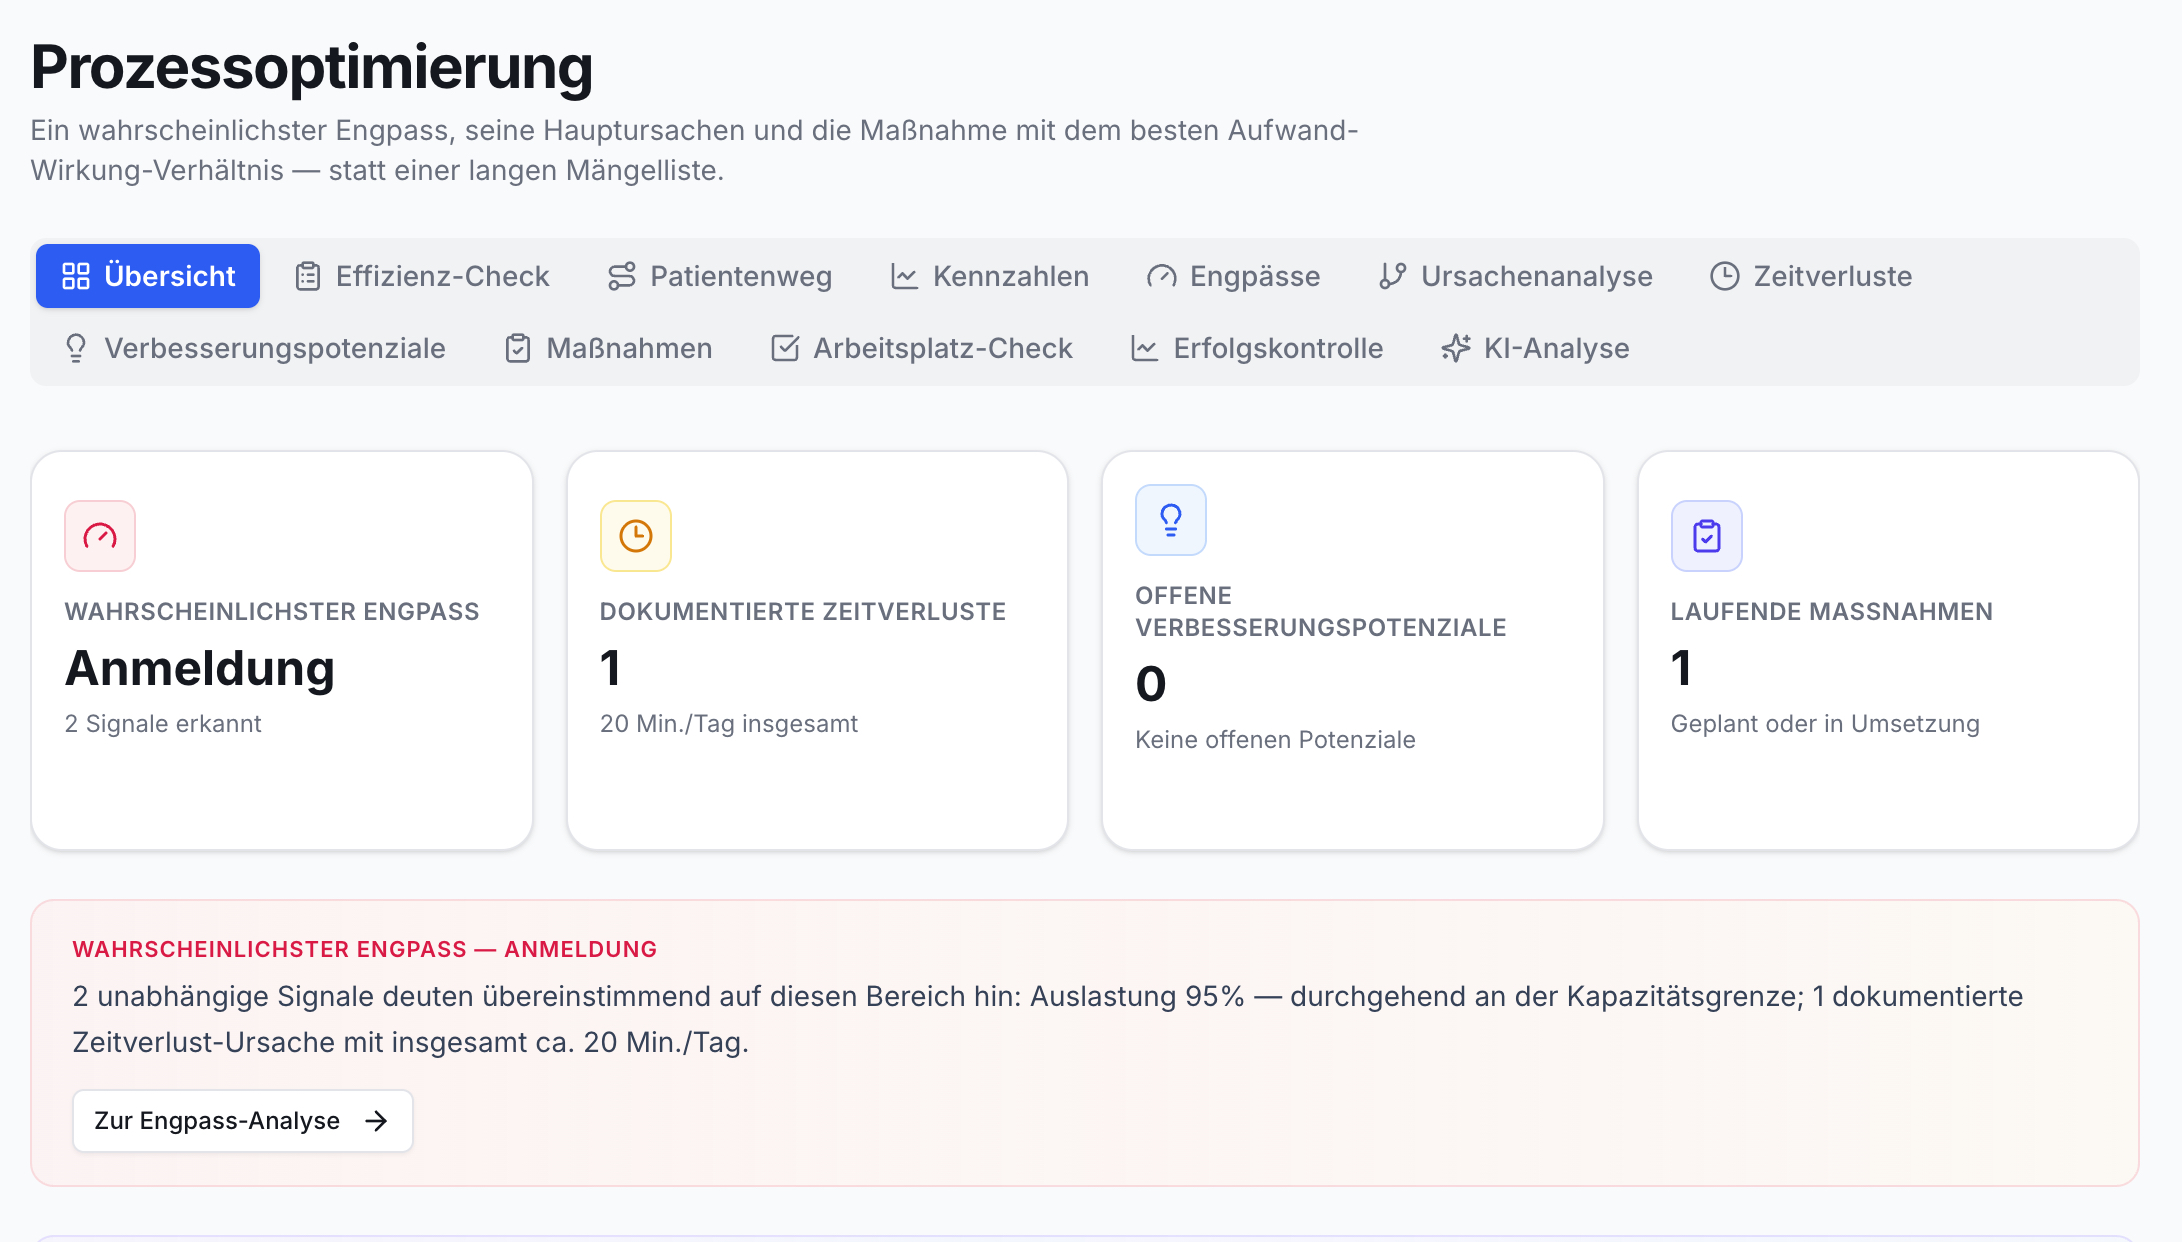
Task: Click the '2 Signale erkannt' text
Action: (163, 724)
